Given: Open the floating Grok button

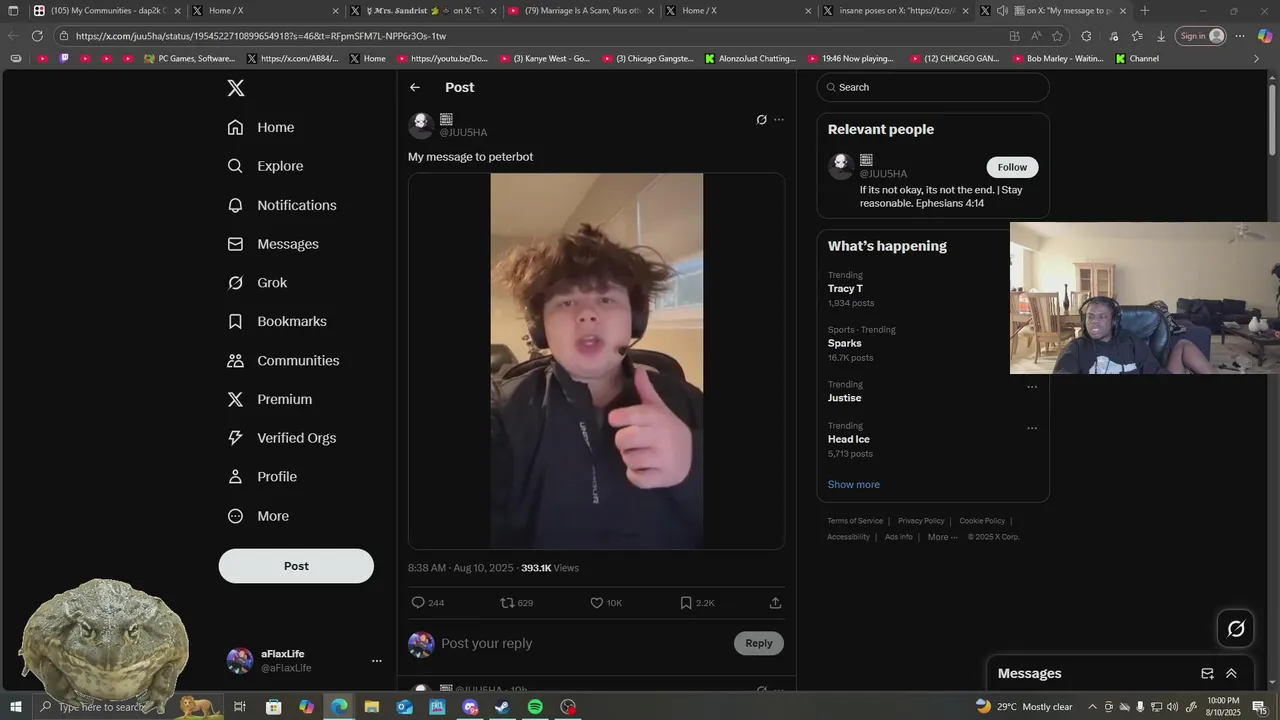Looking at the screenshot, I should 1236,629.
